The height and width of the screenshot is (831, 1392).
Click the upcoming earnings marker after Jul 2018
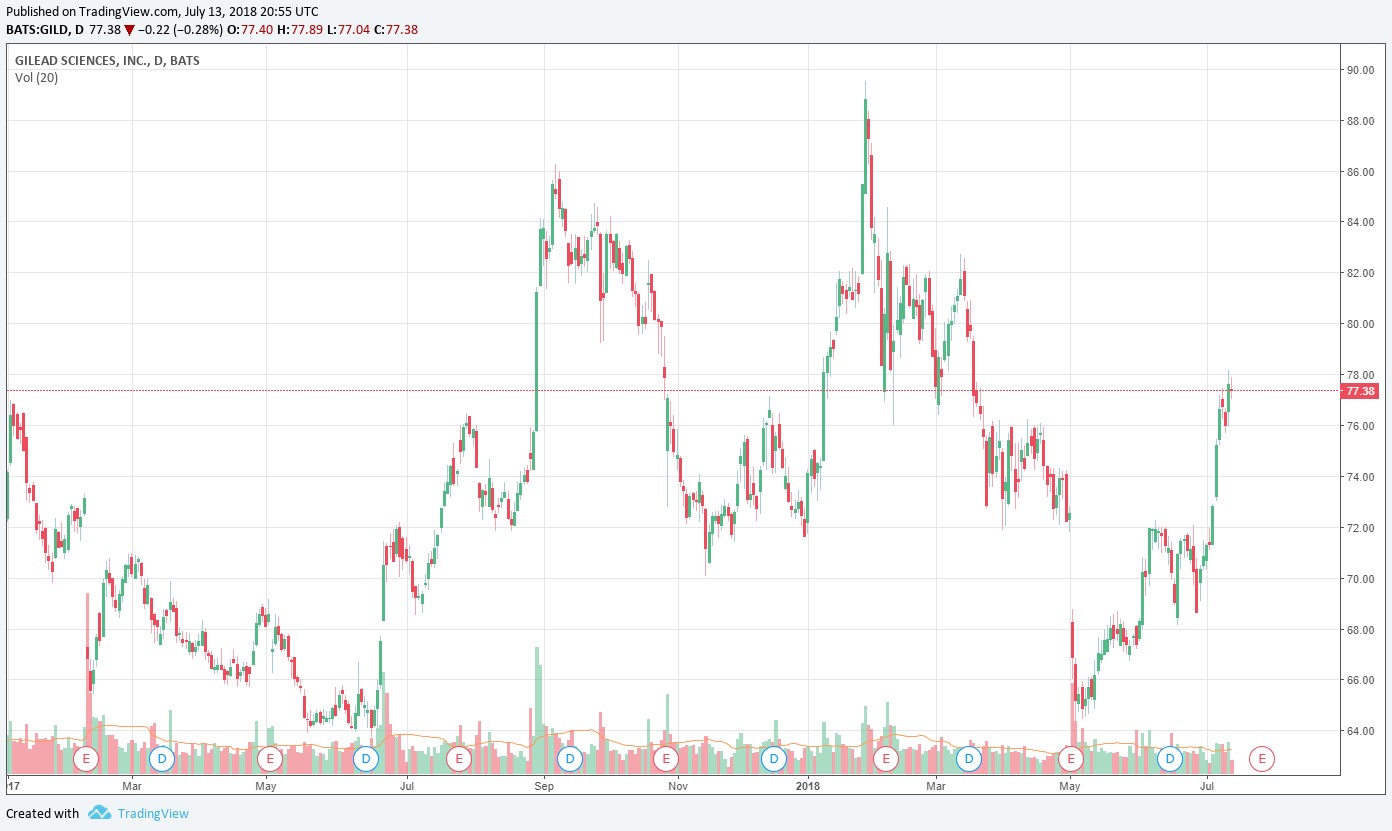click(x=1262, y=759)
